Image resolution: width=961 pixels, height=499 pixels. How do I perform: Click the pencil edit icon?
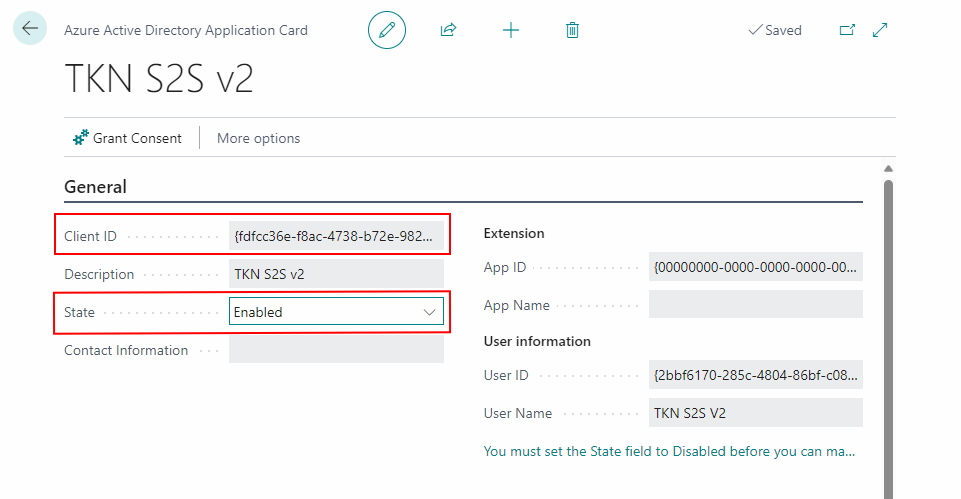(387, 30)
